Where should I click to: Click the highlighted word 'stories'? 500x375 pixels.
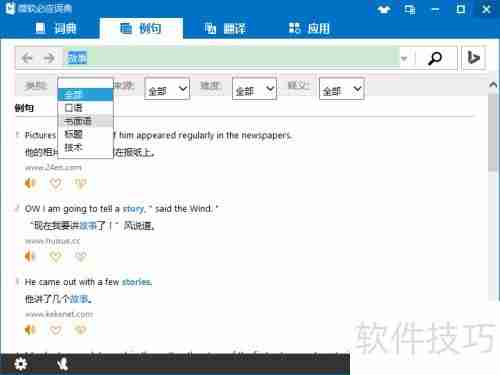click(x=137, y=282)
